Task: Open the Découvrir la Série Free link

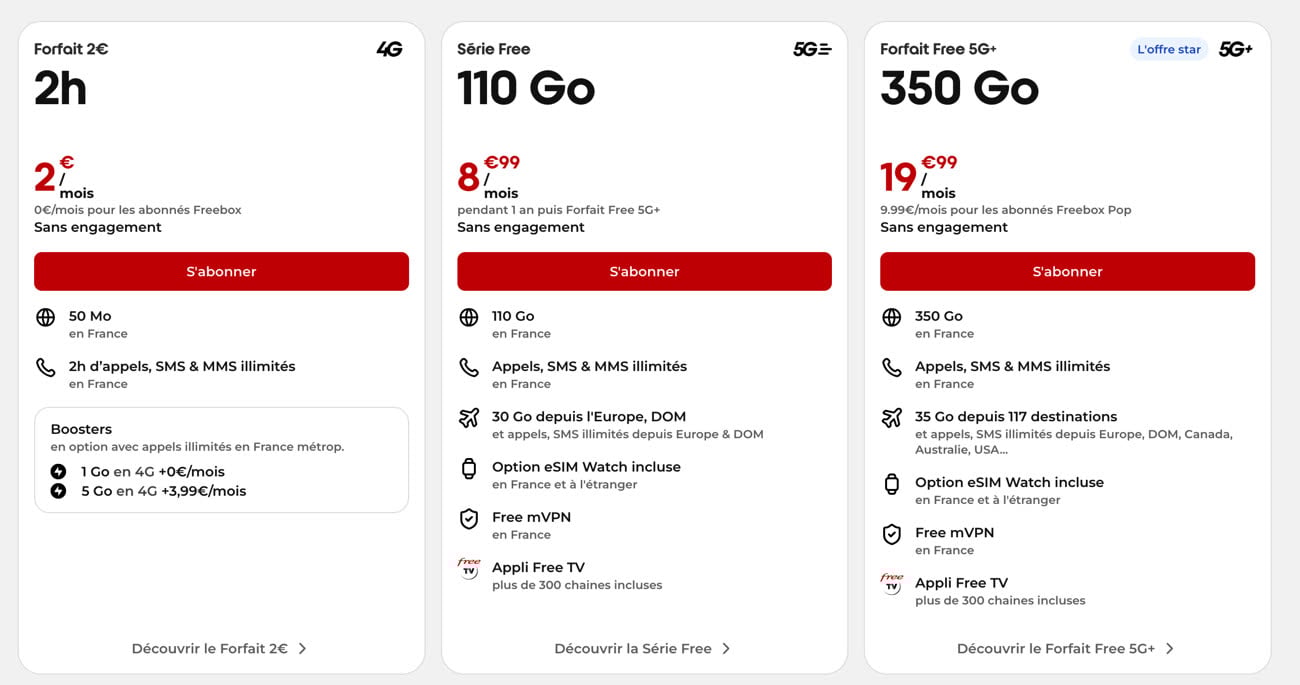Action: click(x=633, y=648)
